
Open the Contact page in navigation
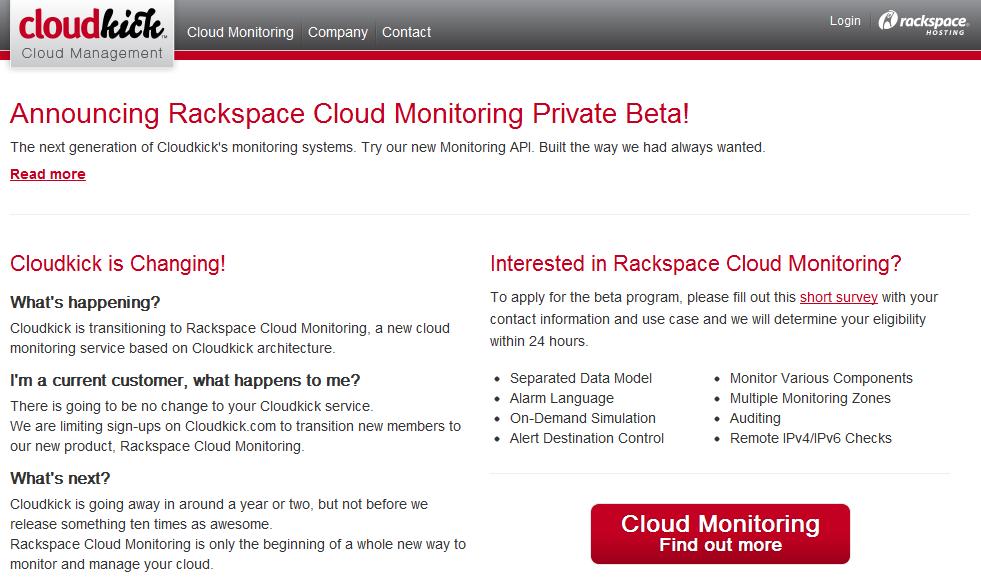(x=407, y=32)
